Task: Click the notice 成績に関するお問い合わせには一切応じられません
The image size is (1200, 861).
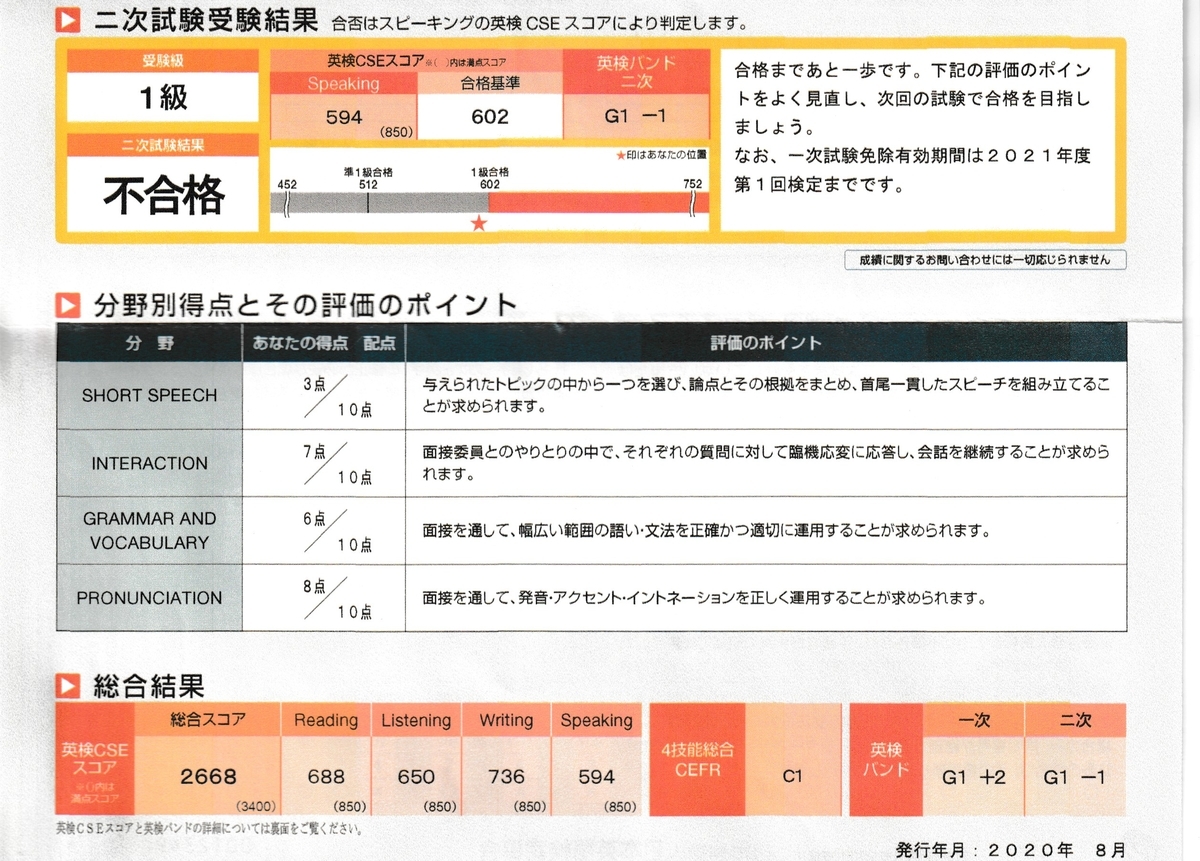Action: (x=984, y=259)
